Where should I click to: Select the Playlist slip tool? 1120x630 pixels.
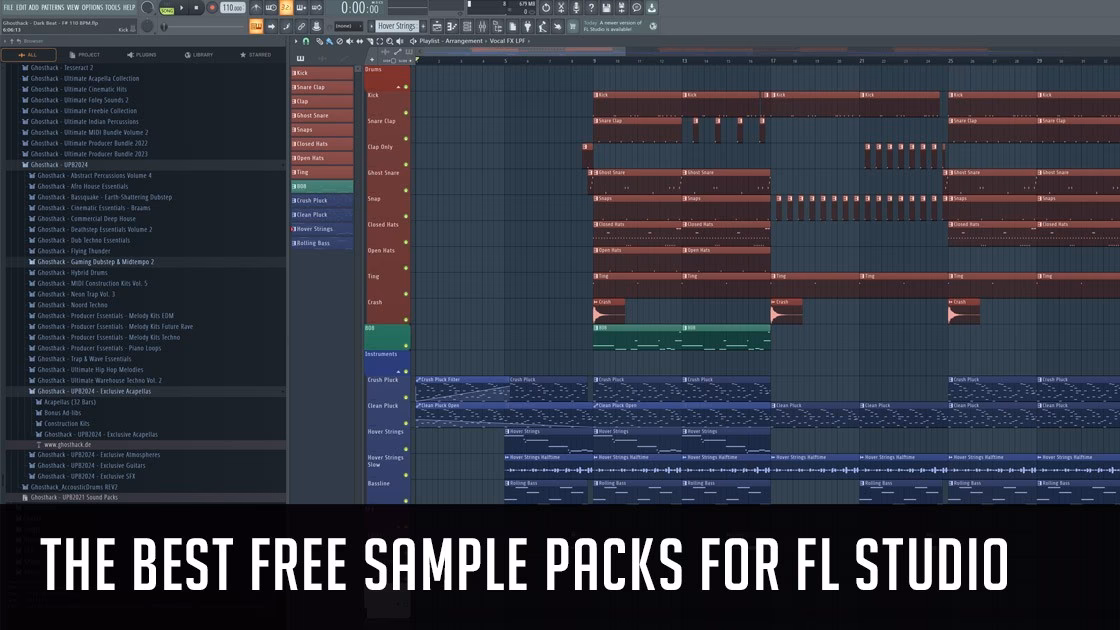(x=359, y=41)
